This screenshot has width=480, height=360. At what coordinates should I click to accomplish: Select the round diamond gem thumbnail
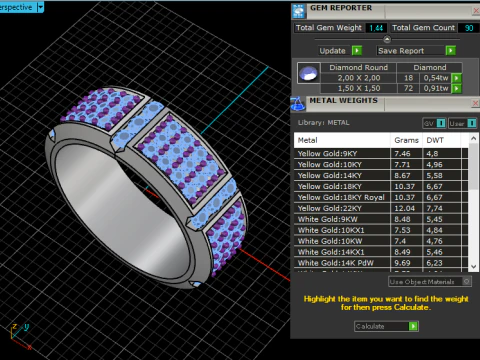tap(309, 73)
